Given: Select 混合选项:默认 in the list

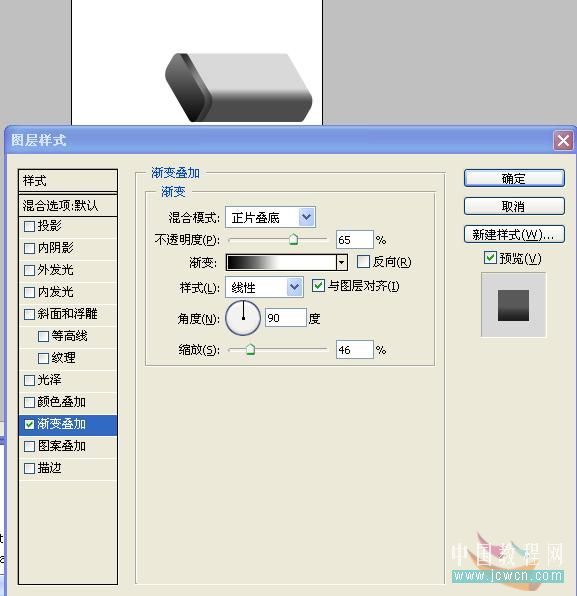Looking at the screenshot, I should [x=68, y=206].
